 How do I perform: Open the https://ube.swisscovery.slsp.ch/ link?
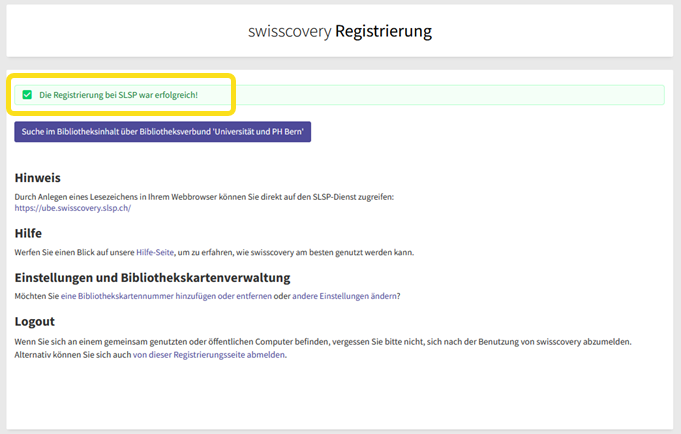point(72,208)
